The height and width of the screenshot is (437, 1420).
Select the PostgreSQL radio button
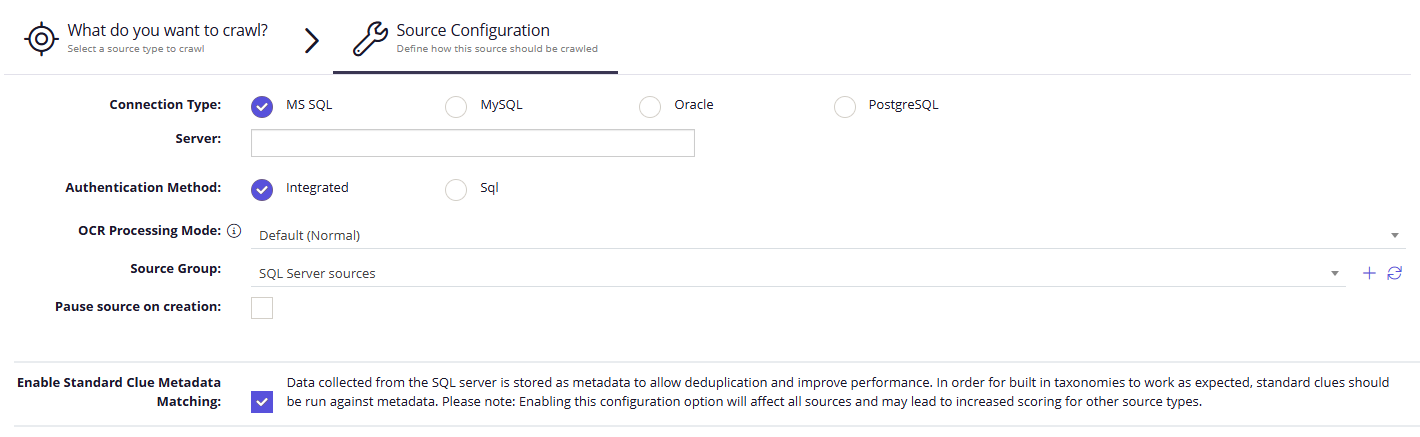845,106
